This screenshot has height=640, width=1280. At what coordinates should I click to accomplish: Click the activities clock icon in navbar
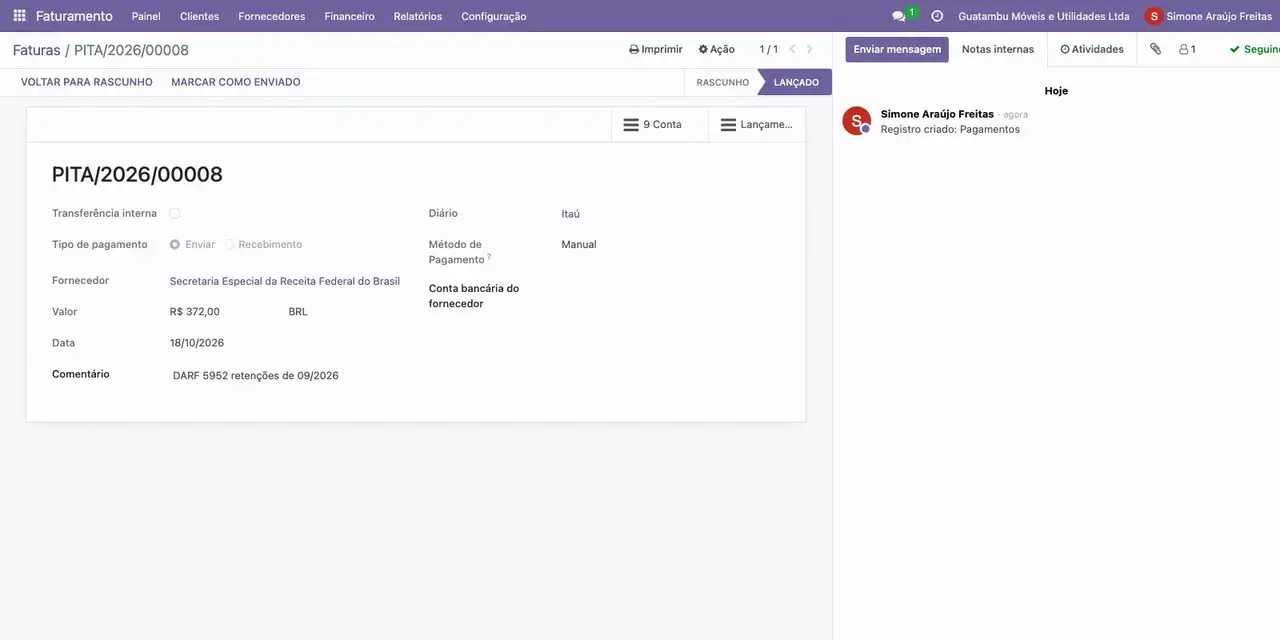pos(937,16)
